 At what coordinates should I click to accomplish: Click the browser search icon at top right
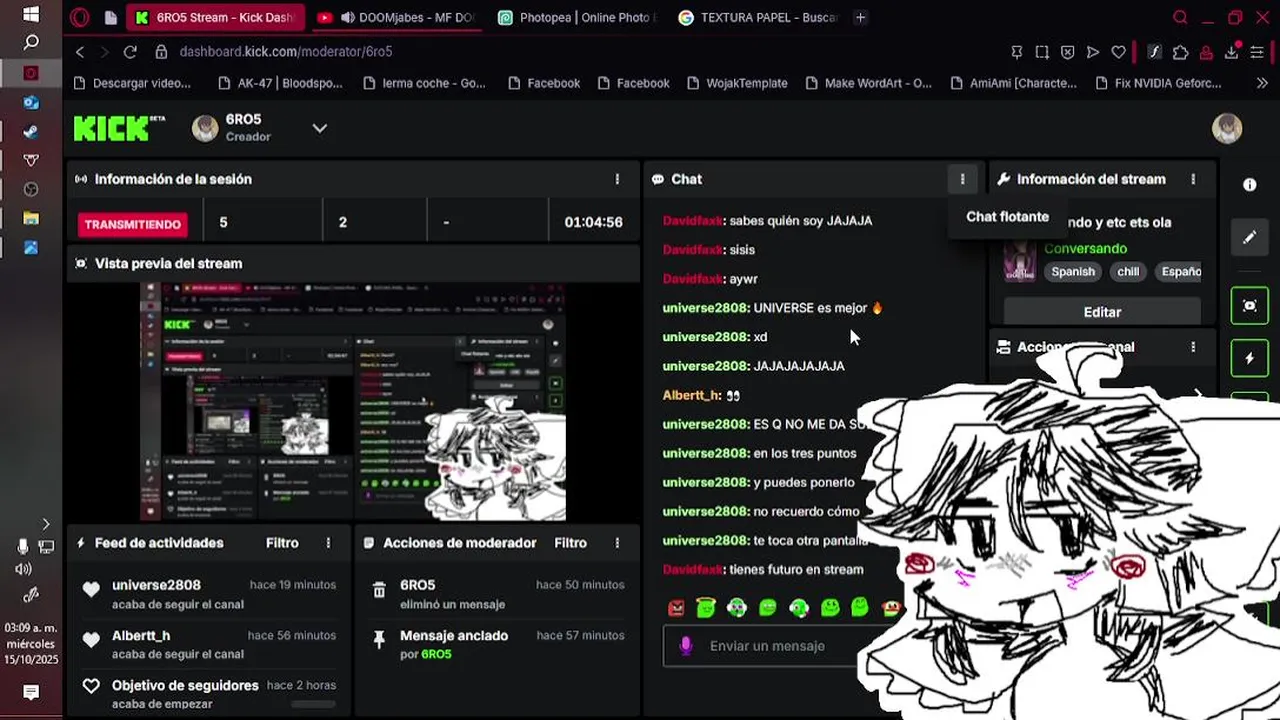(x=1180, y=17)
